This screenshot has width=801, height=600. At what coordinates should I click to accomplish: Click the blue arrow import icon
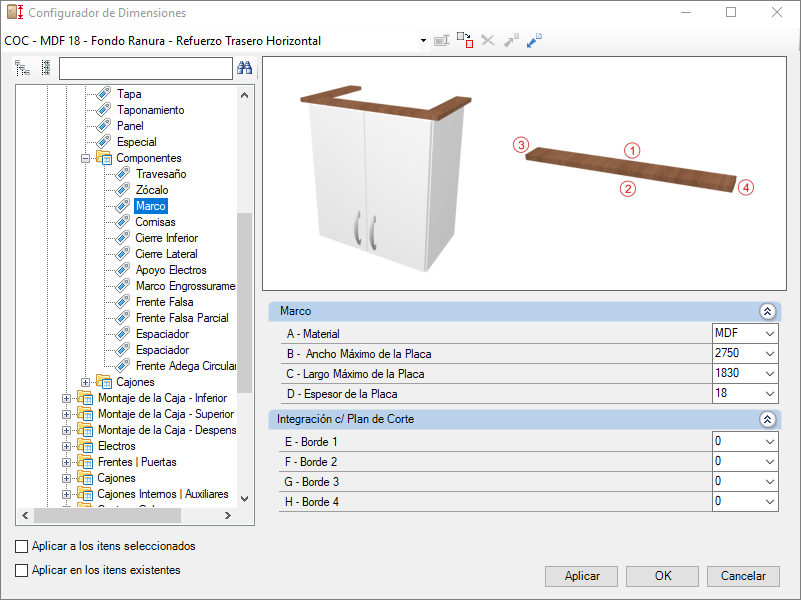pos(534,40)
